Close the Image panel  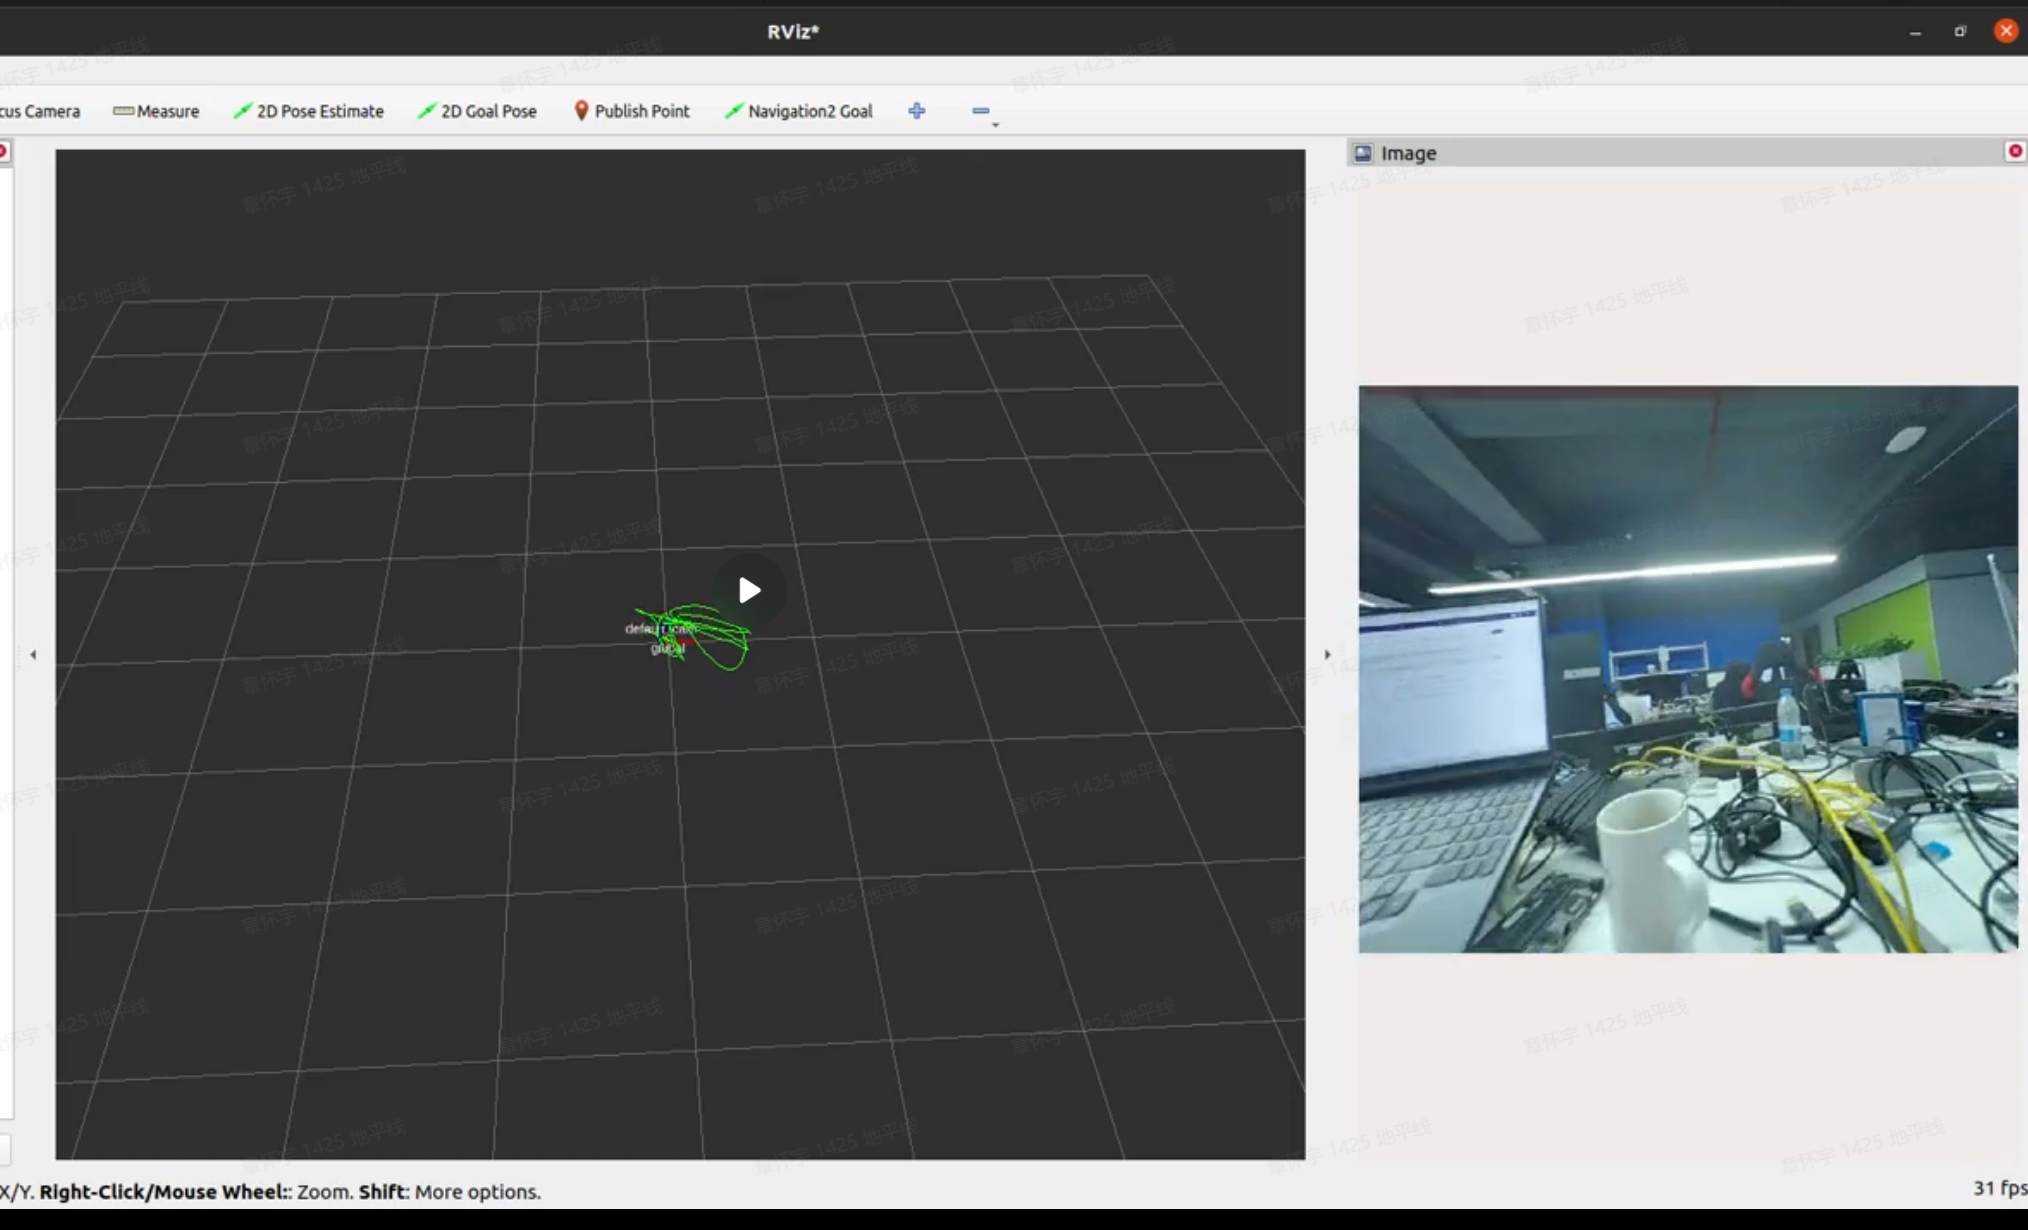coord(2015,151)
